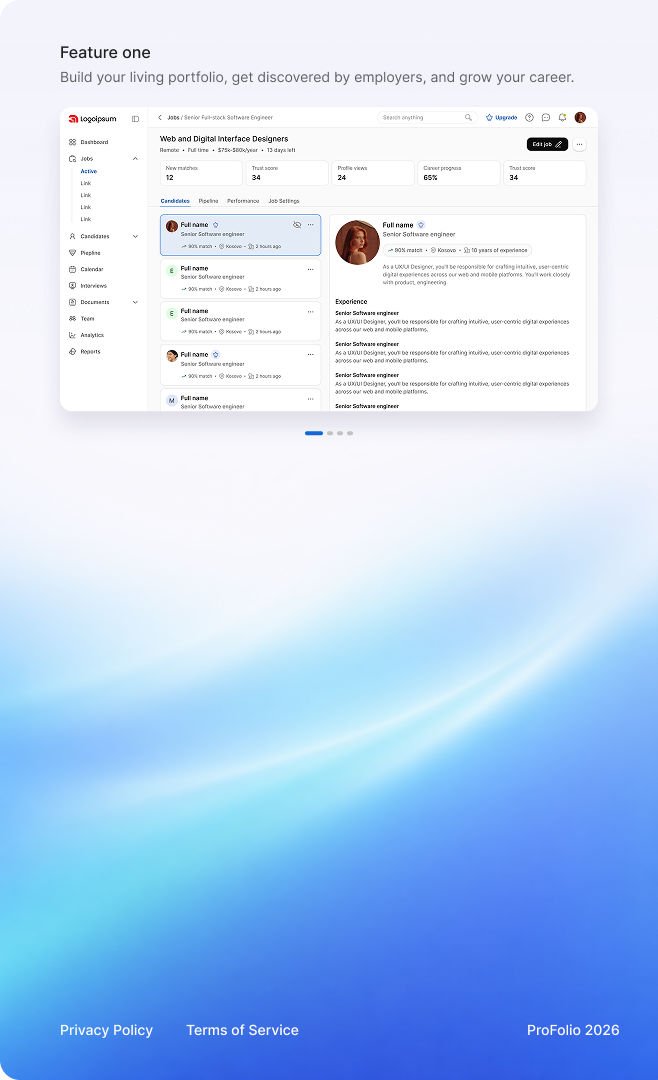Click the Jobs breadcrumb link
Image resolution: width=658 pixels, height=1080 pixels.
173,118
